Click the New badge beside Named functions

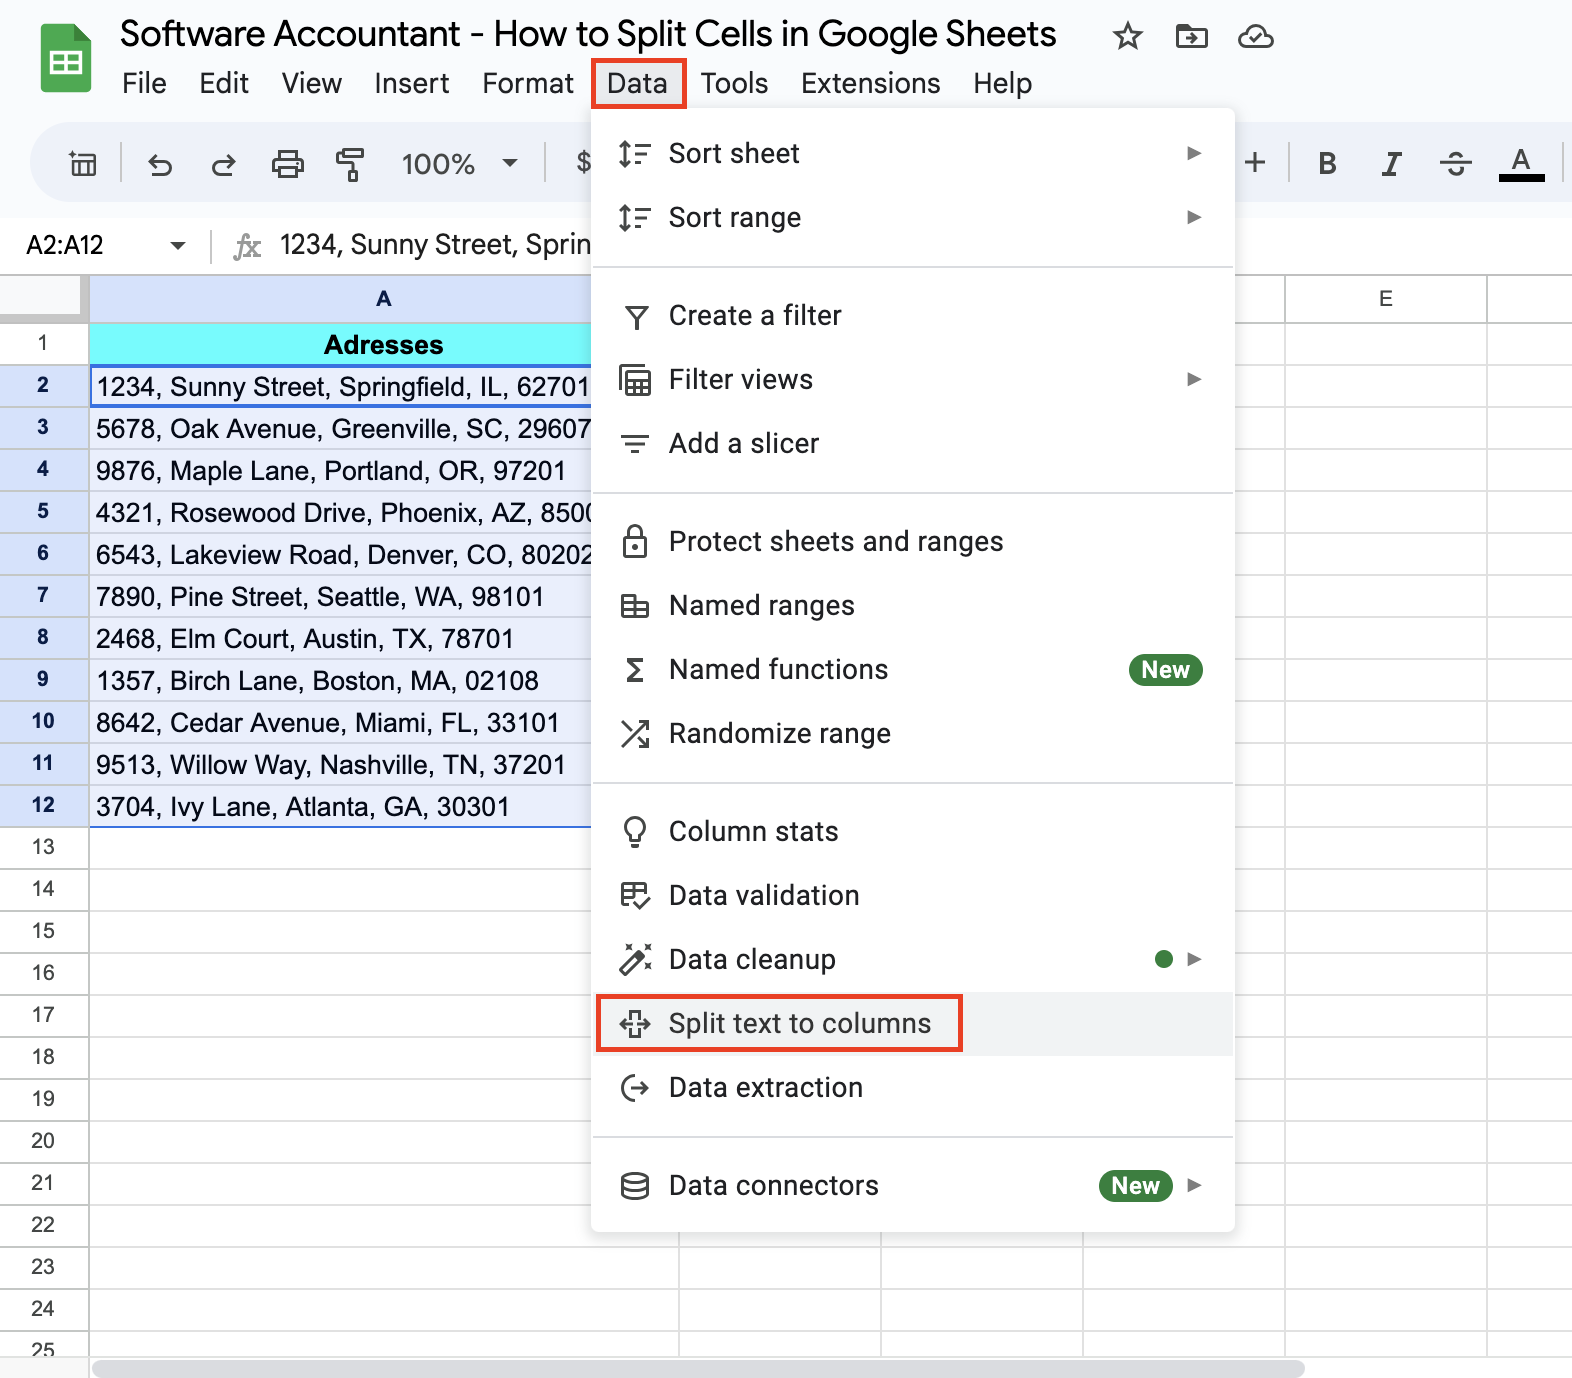click(1165, 670)
